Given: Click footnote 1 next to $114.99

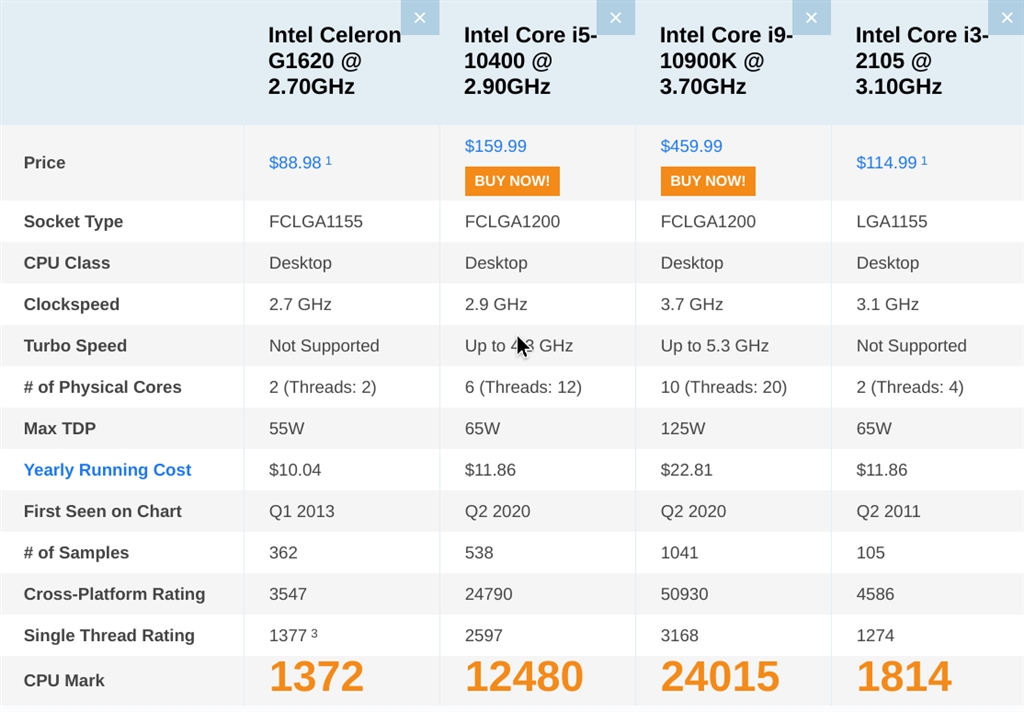Looking at the screenshot, I should pos(924,160).
